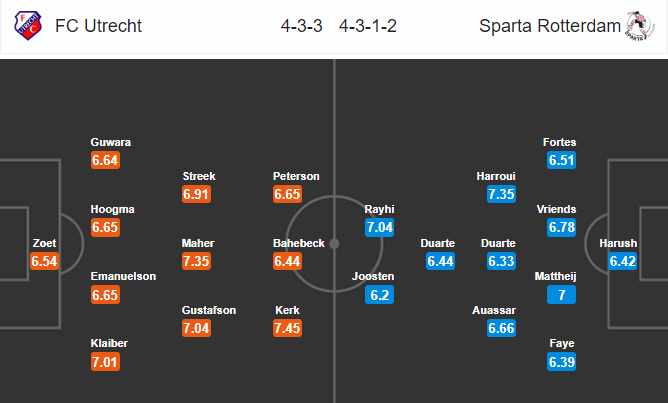Select player name Gustafson
This screenshot has height=403, width=668.
pos(209,310)
